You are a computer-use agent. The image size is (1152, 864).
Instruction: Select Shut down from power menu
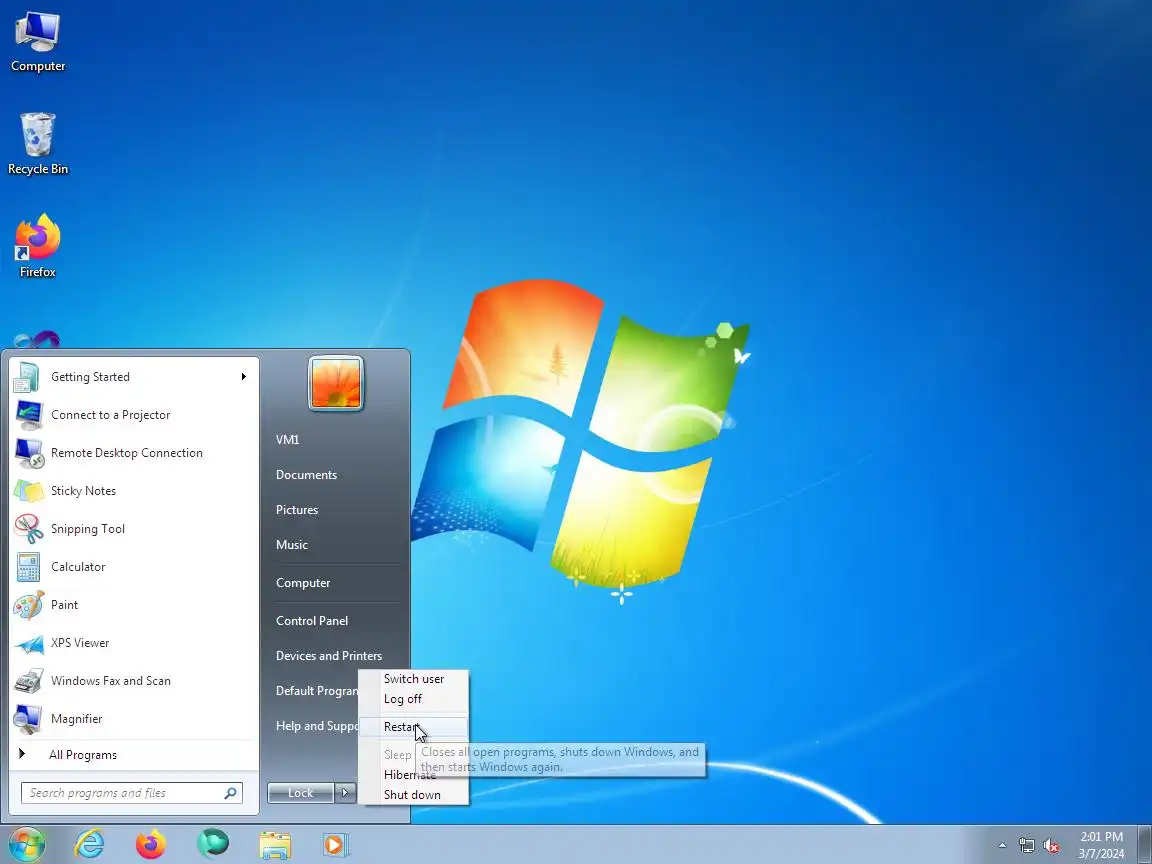tap(412, 794)
